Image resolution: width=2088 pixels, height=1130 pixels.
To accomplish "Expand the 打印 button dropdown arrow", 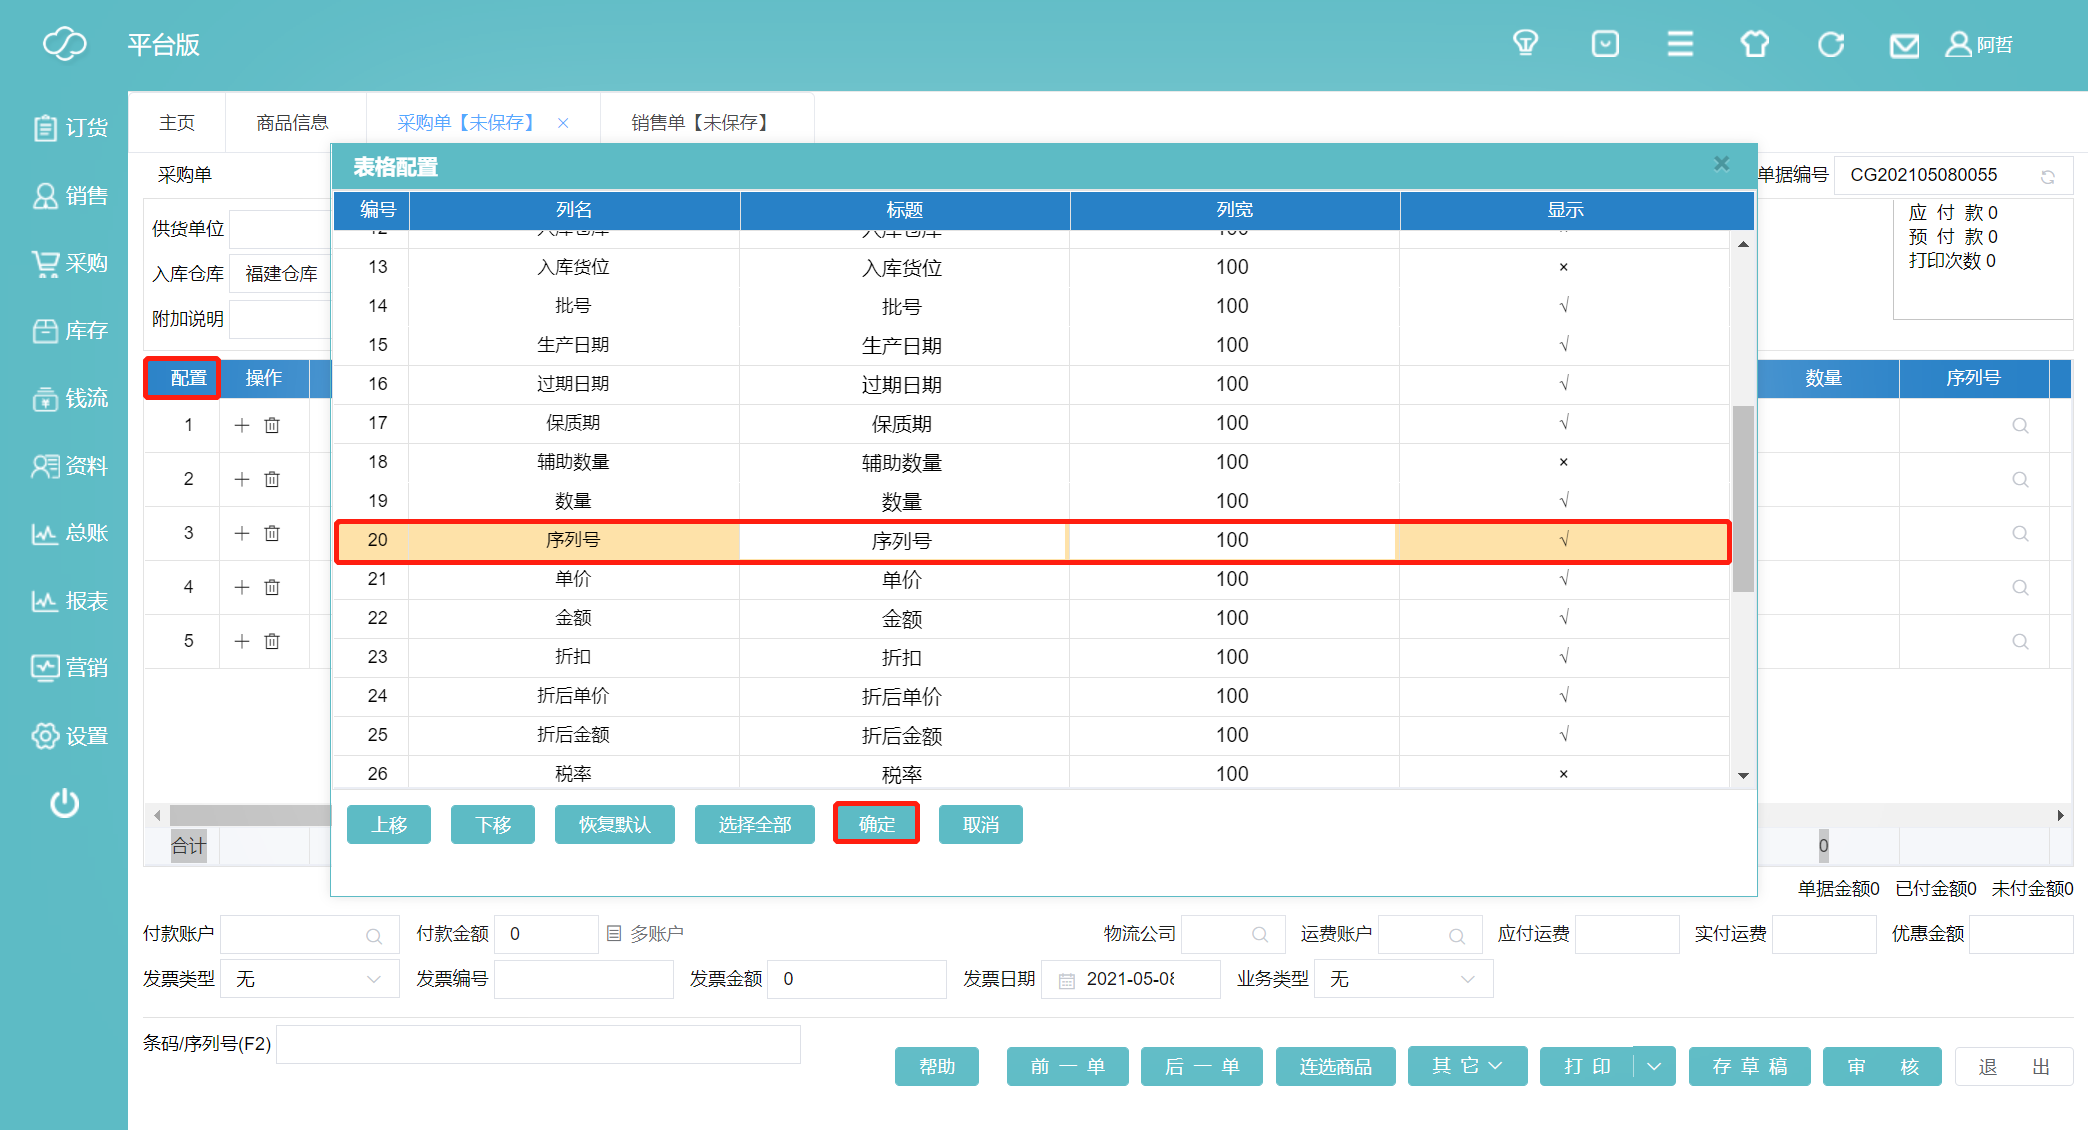I will 1654,1066.
